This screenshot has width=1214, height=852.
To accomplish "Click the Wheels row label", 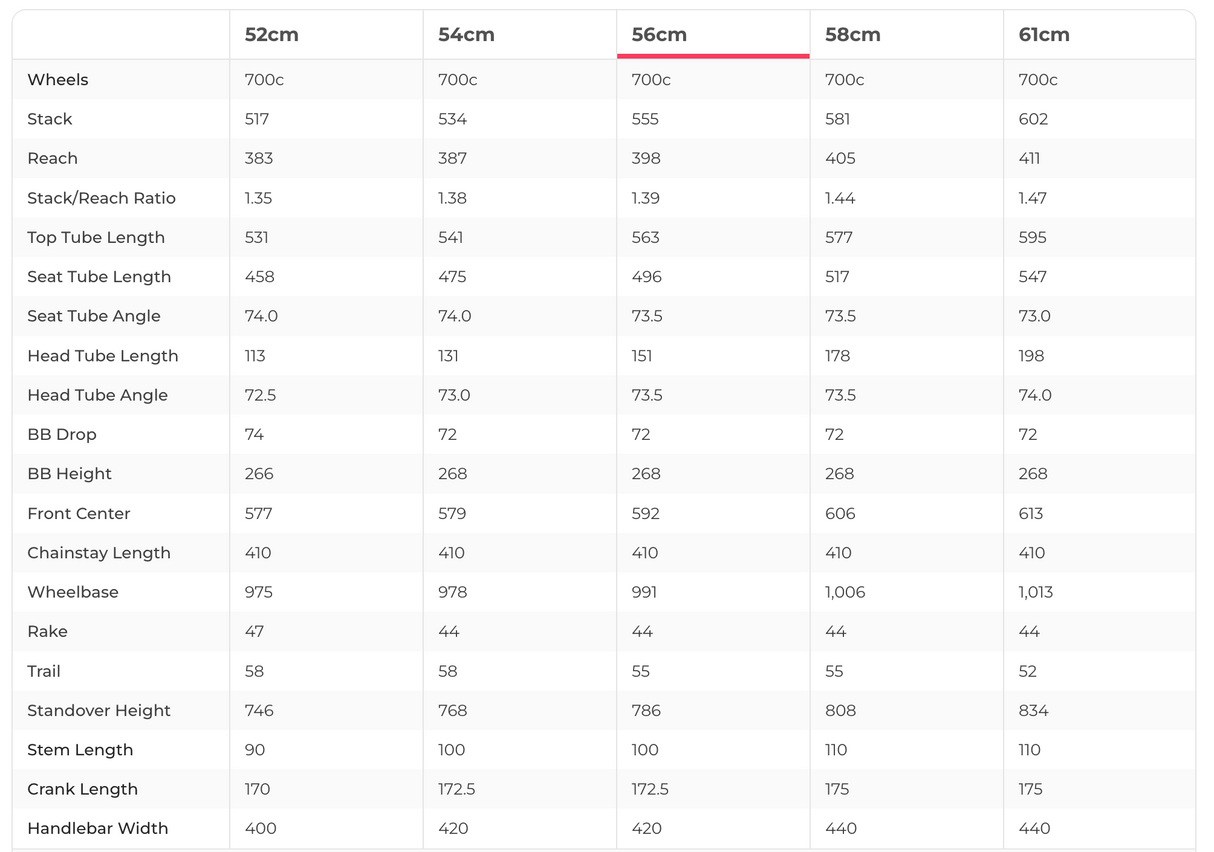I will (x=58, y=80).
